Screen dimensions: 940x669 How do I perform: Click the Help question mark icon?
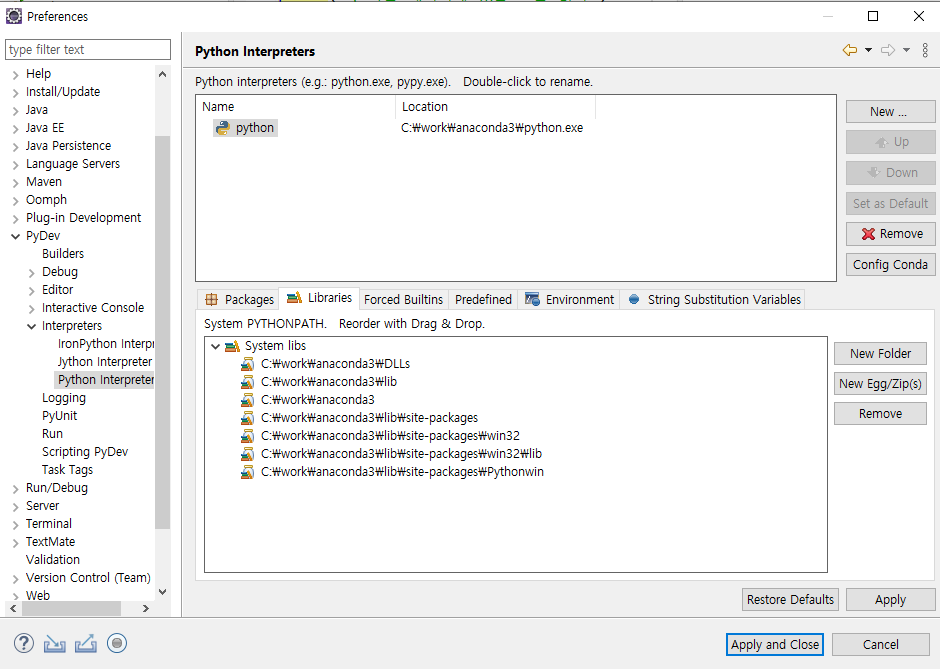(24, 643)
